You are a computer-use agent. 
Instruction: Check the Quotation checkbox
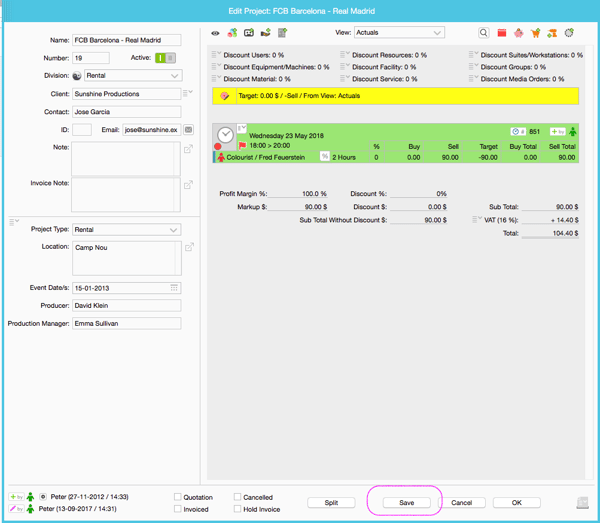pos(177,497)
